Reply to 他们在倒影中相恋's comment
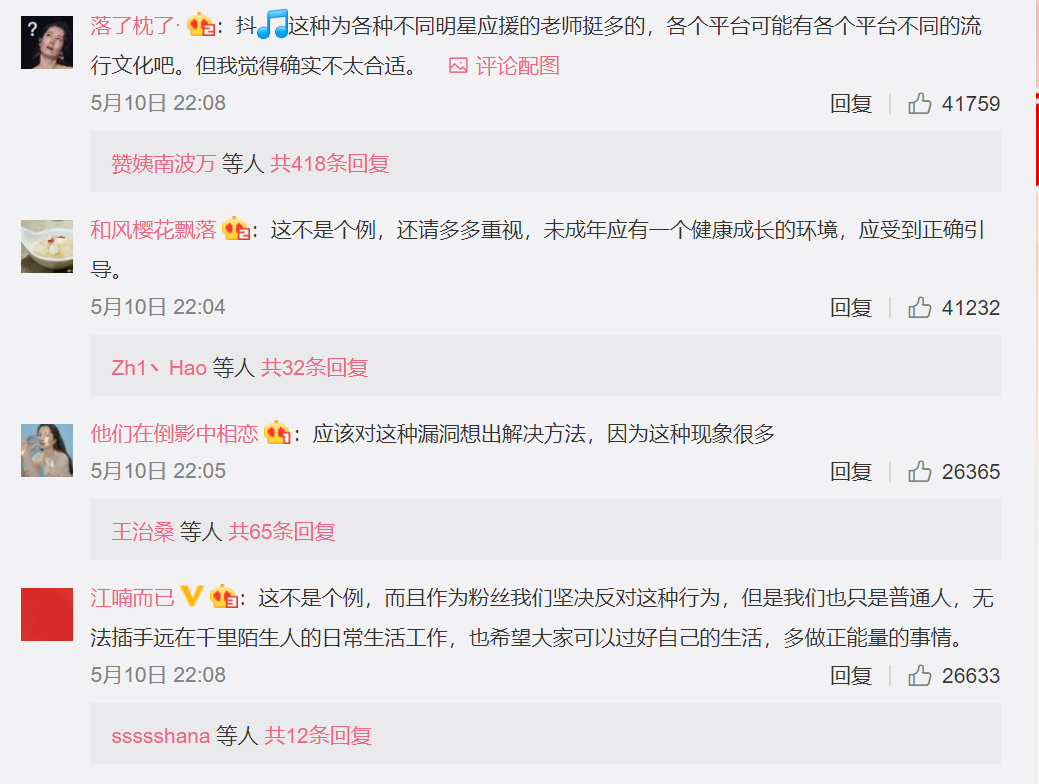1039x784 pixels. 851,471
